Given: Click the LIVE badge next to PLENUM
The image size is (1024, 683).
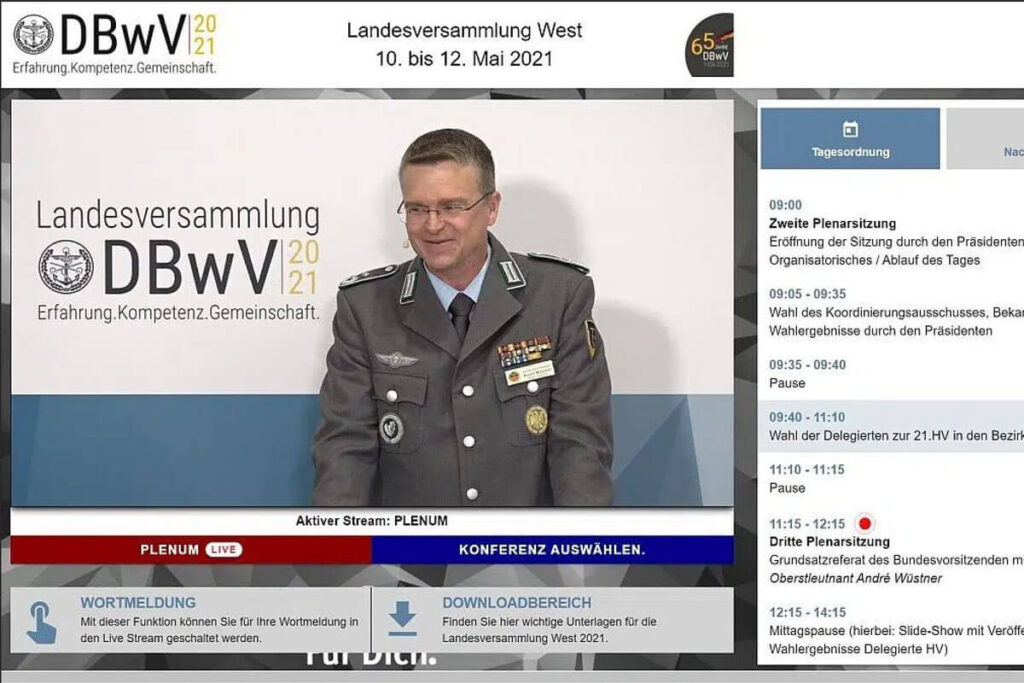Looking at the screenshot, I should [223, 550].
